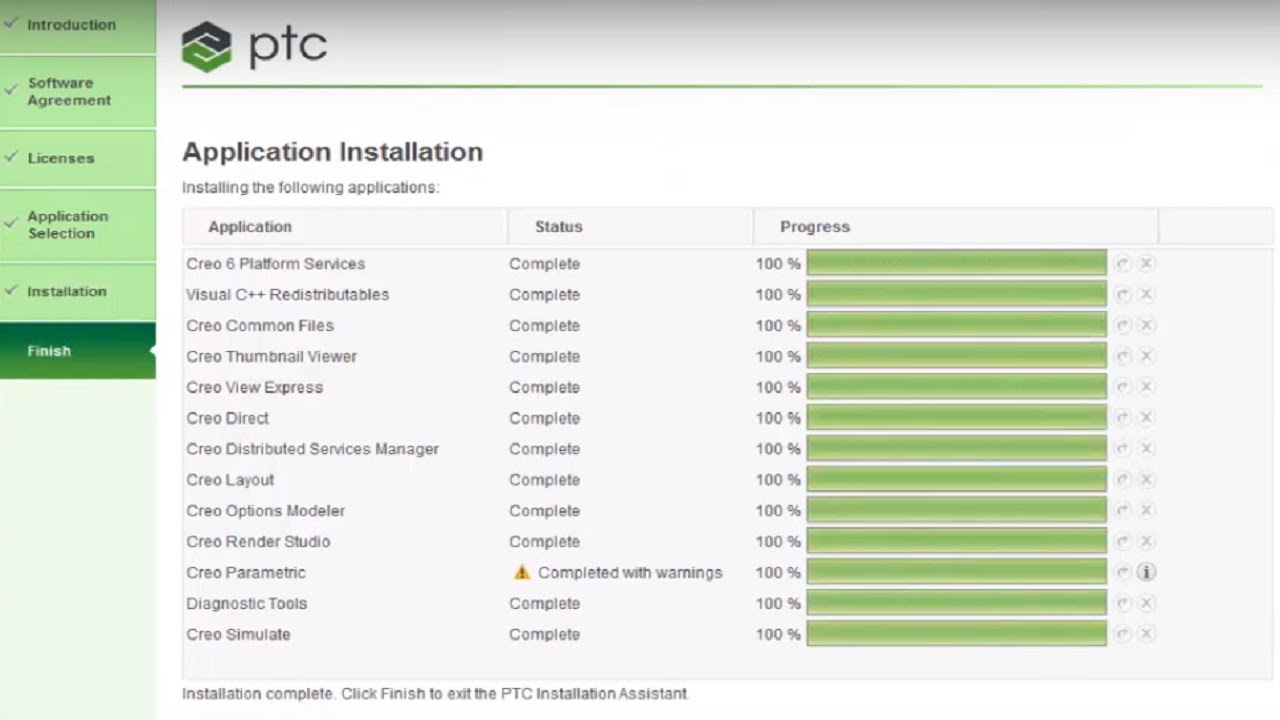Click the cancel X icon for Diagnostic Tools
The image size is (1280, 720).
[x=1147, y=604]
